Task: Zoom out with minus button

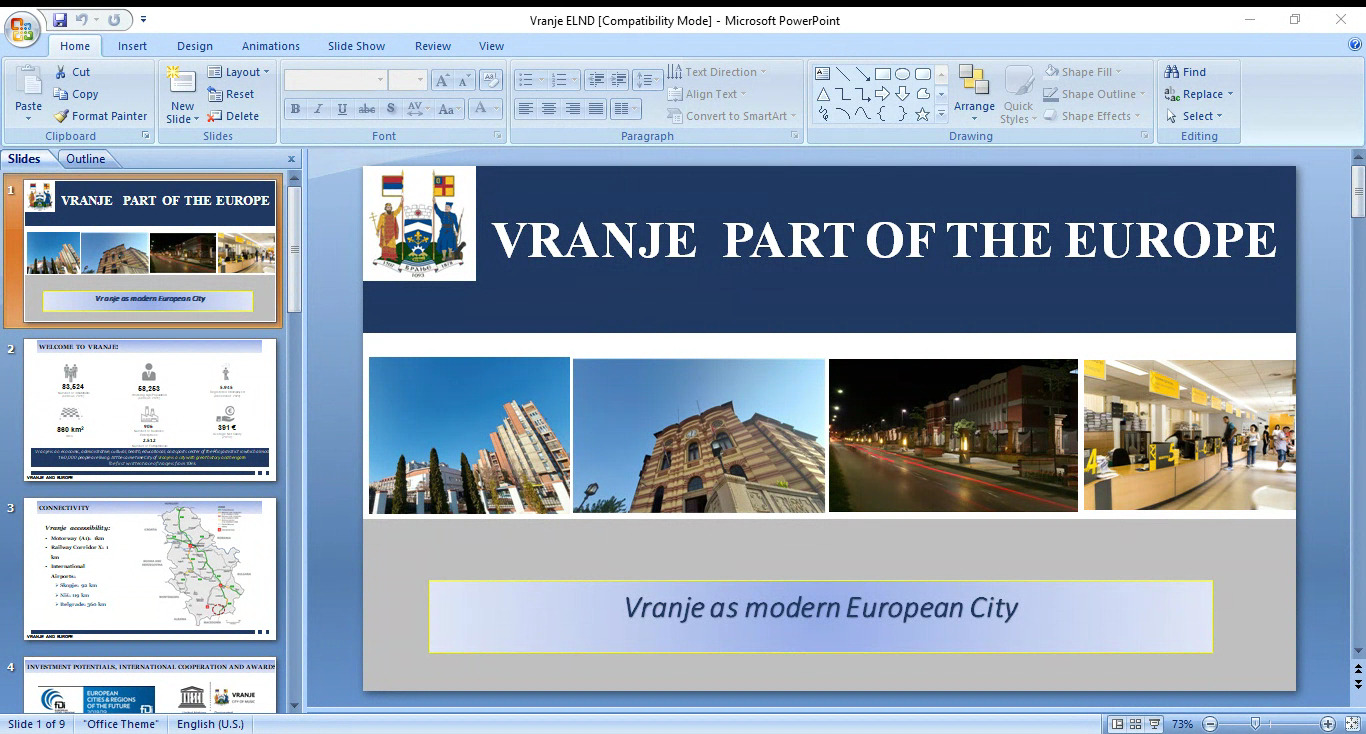Action: 1210,724
